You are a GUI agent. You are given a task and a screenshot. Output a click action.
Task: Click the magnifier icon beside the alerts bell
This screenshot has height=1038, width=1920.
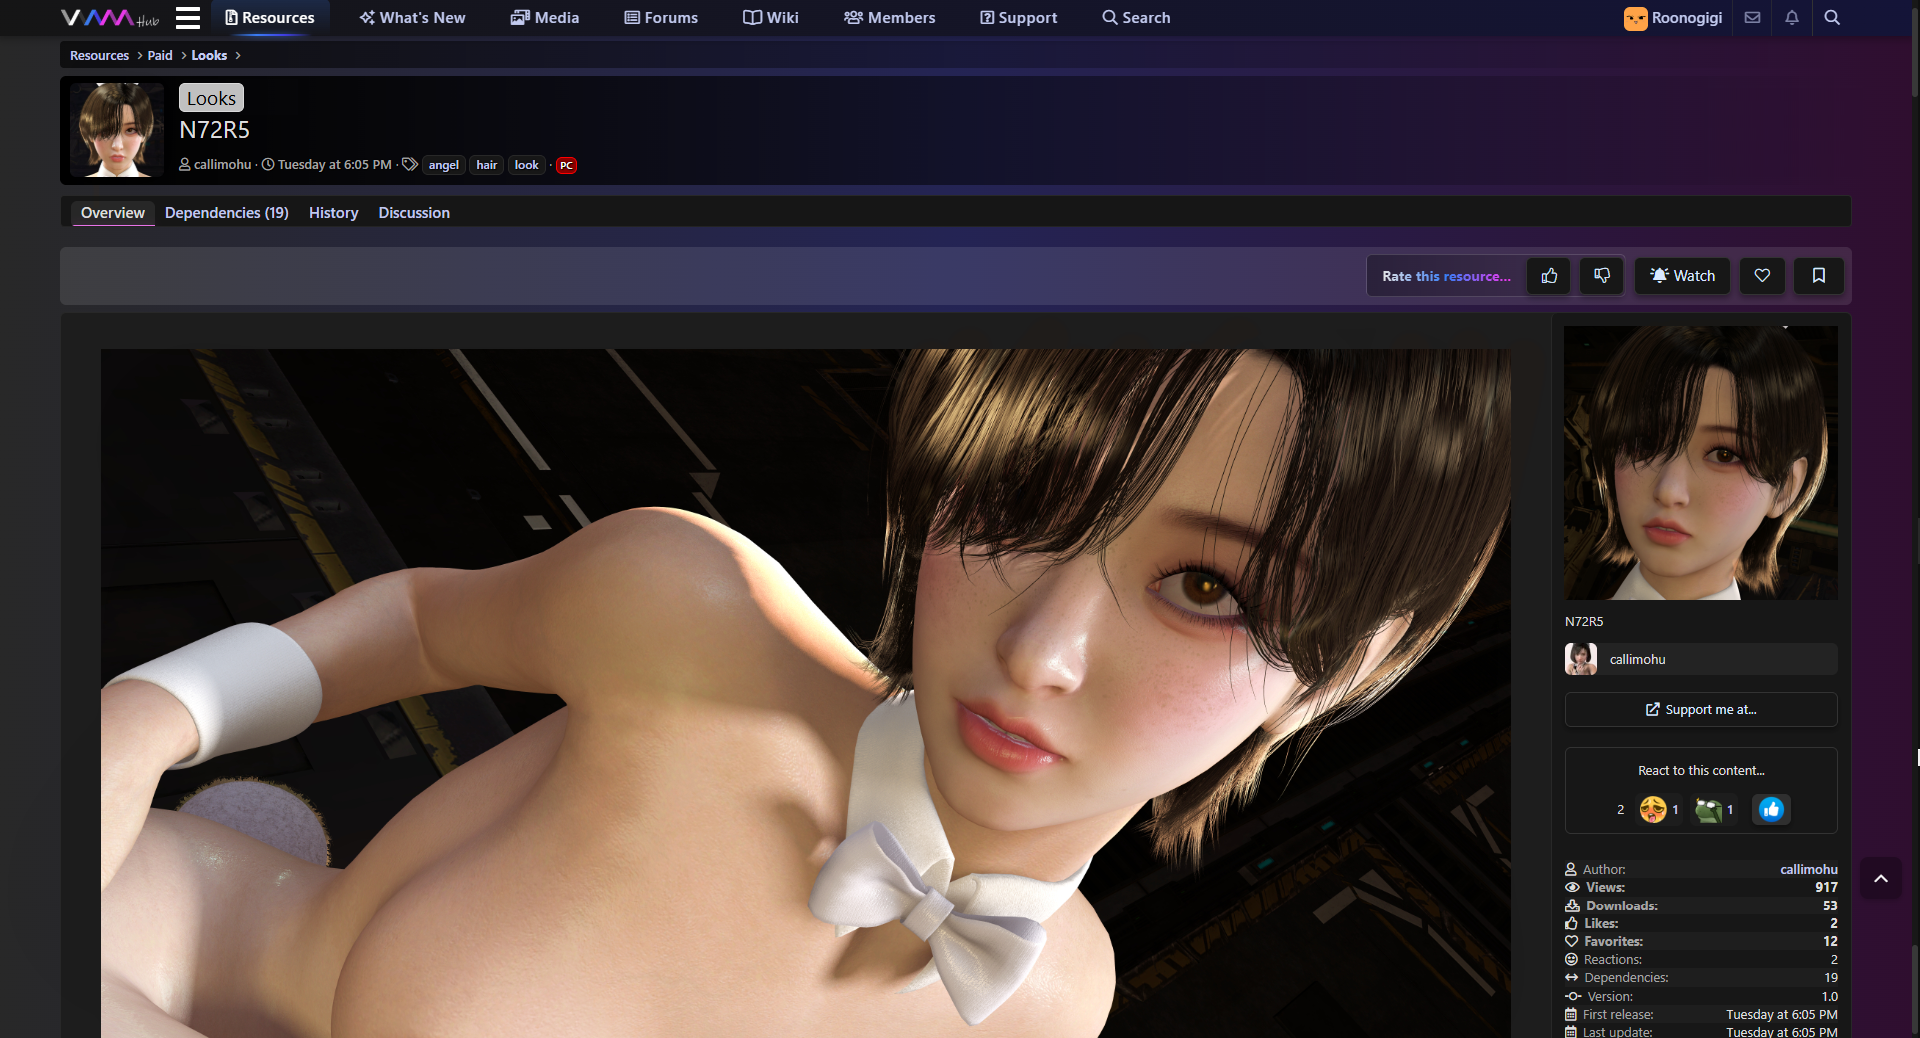[x=1832, y=18]
